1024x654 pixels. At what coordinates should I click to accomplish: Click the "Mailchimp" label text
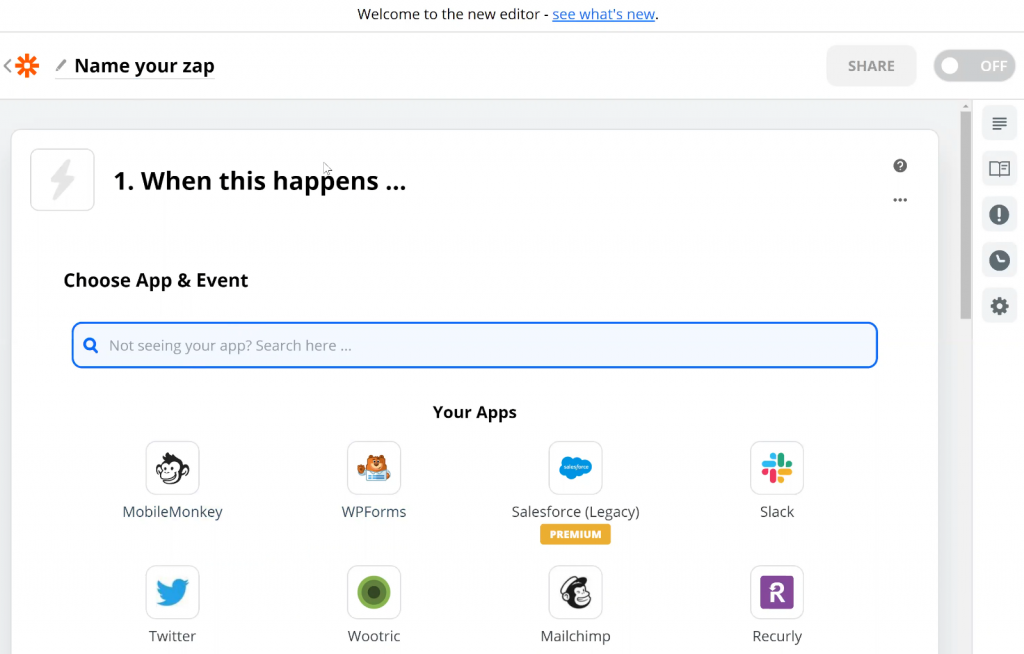[x=575, y=636]
